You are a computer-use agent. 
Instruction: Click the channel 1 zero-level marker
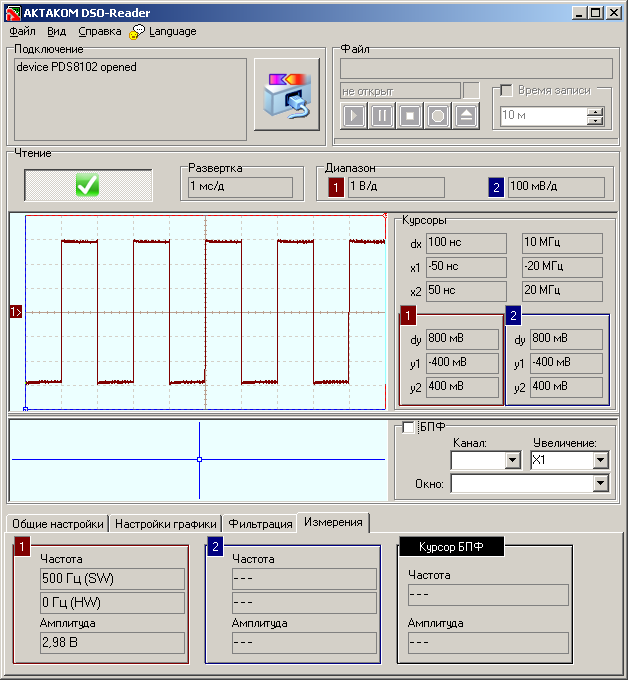point(16,312)
